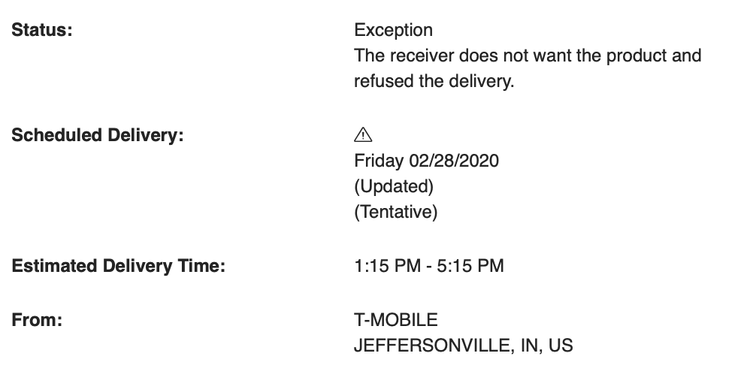The height and width of the screenshot is (383, 750).
Task: Click the refusal message first line
Action: coord(528,56)
